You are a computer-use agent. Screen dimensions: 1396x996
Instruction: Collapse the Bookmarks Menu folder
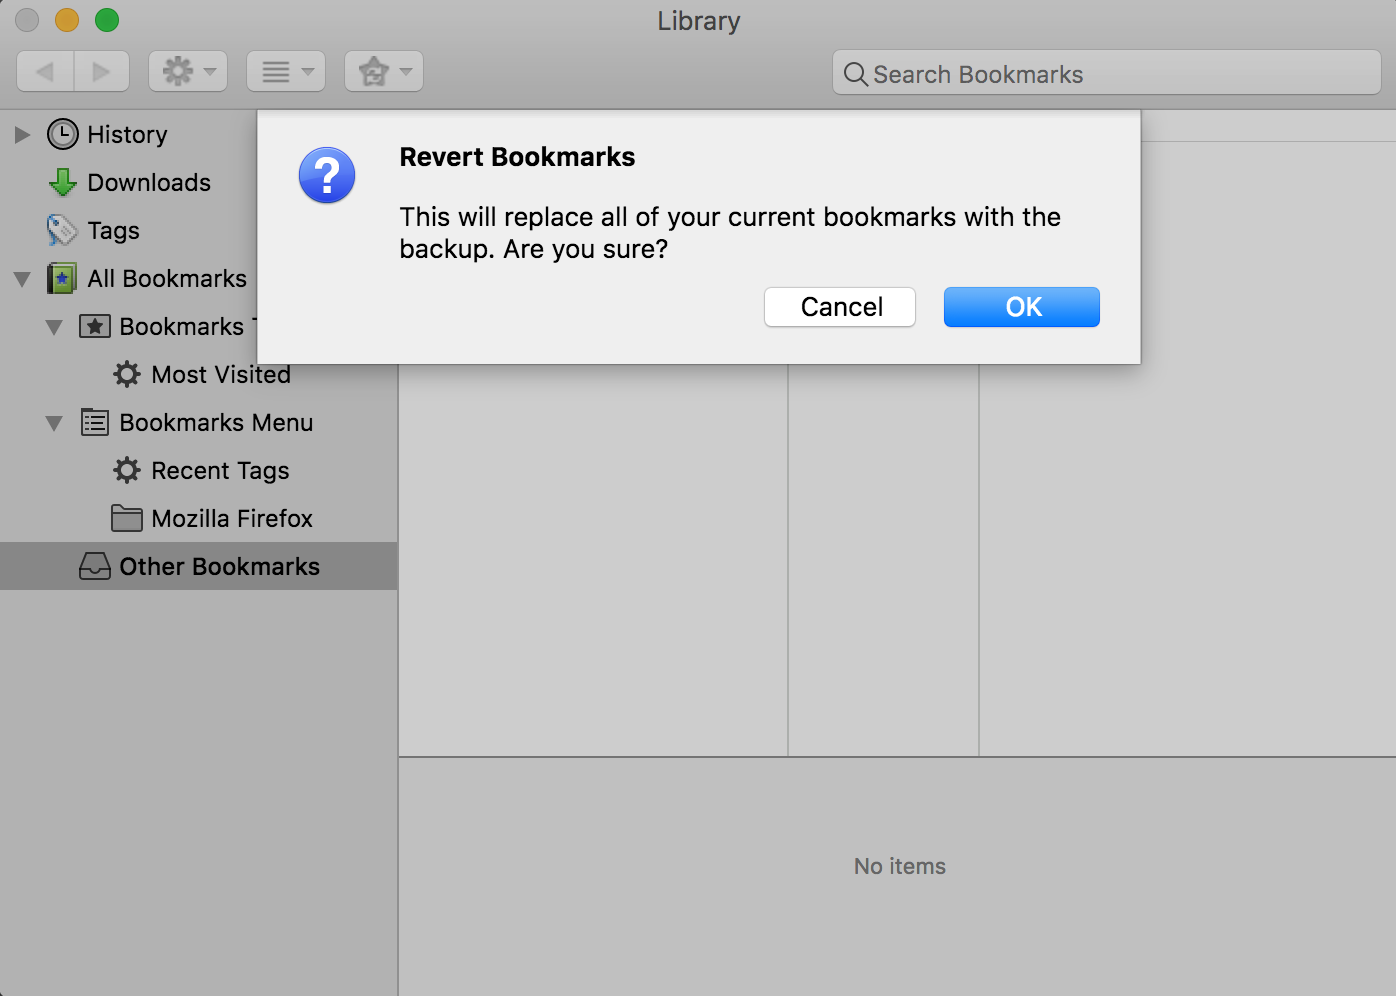tap(54, 423)
